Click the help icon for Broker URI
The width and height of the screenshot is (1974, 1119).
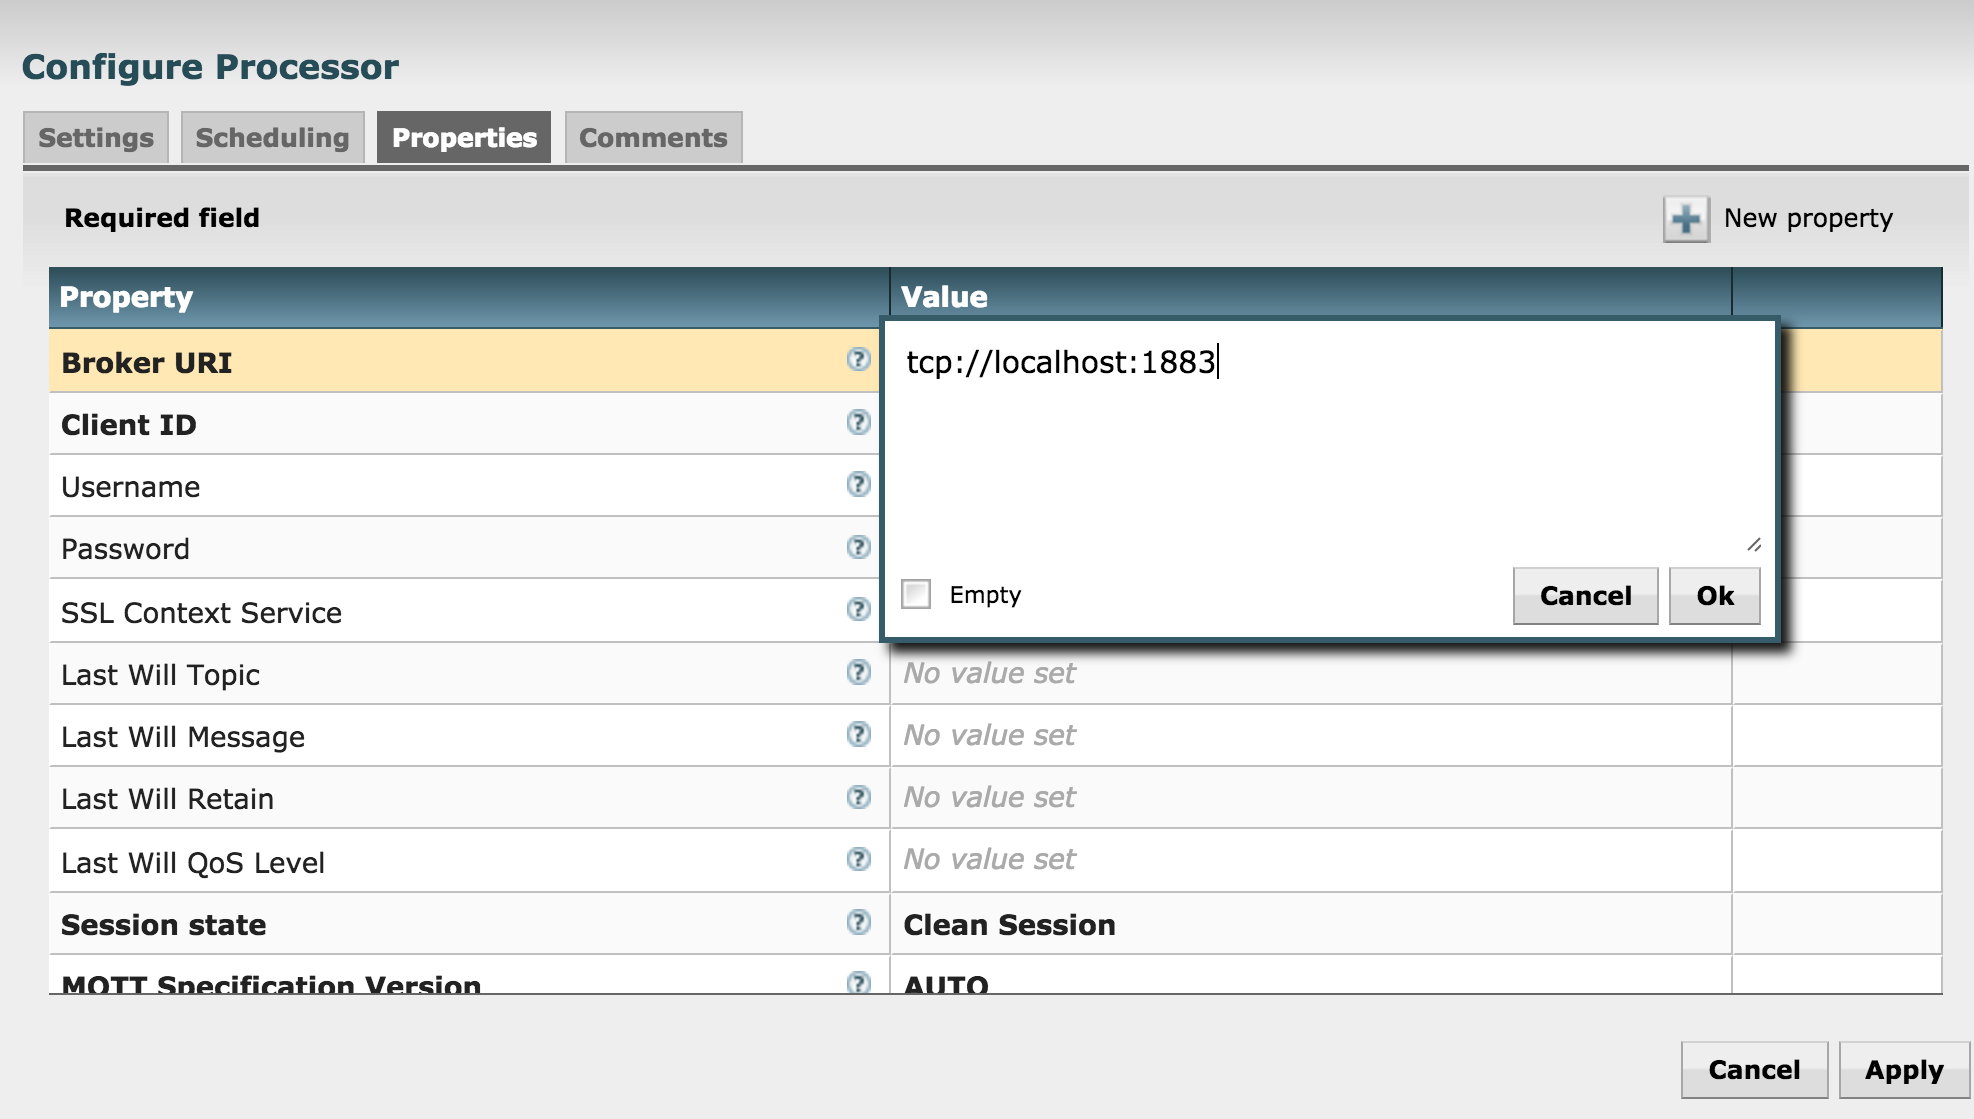tap(858, 360)
